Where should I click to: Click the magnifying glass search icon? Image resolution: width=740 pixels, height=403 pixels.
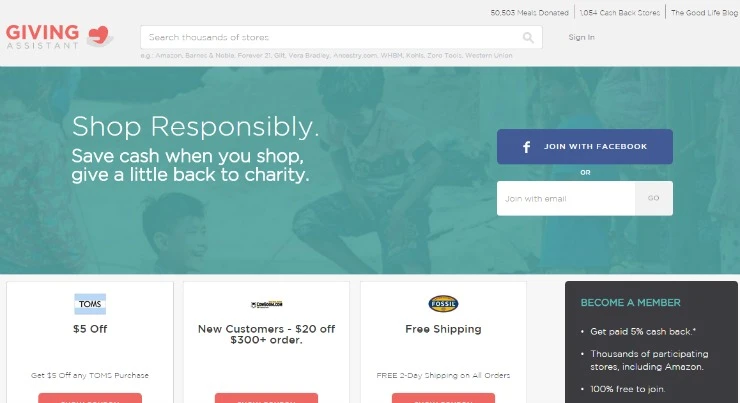coord(528,38)
